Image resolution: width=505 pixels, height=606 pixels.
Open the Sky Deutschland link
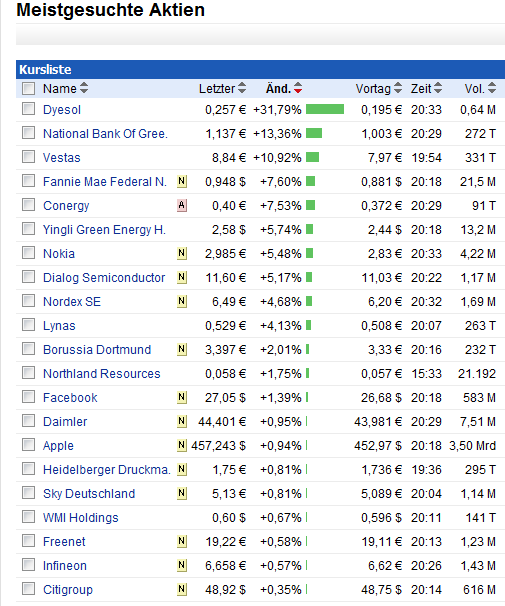(x=89, y=494)
